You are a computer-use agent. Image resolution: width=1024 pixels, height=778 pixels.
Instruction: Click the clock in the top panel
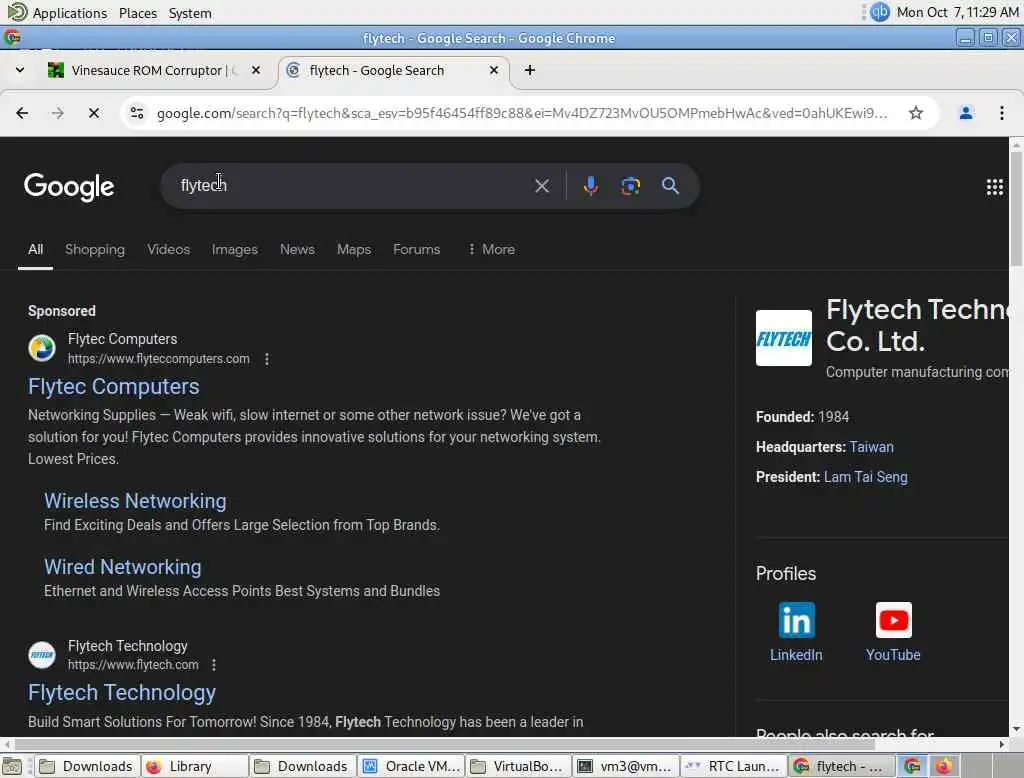[x=957, y=12]
